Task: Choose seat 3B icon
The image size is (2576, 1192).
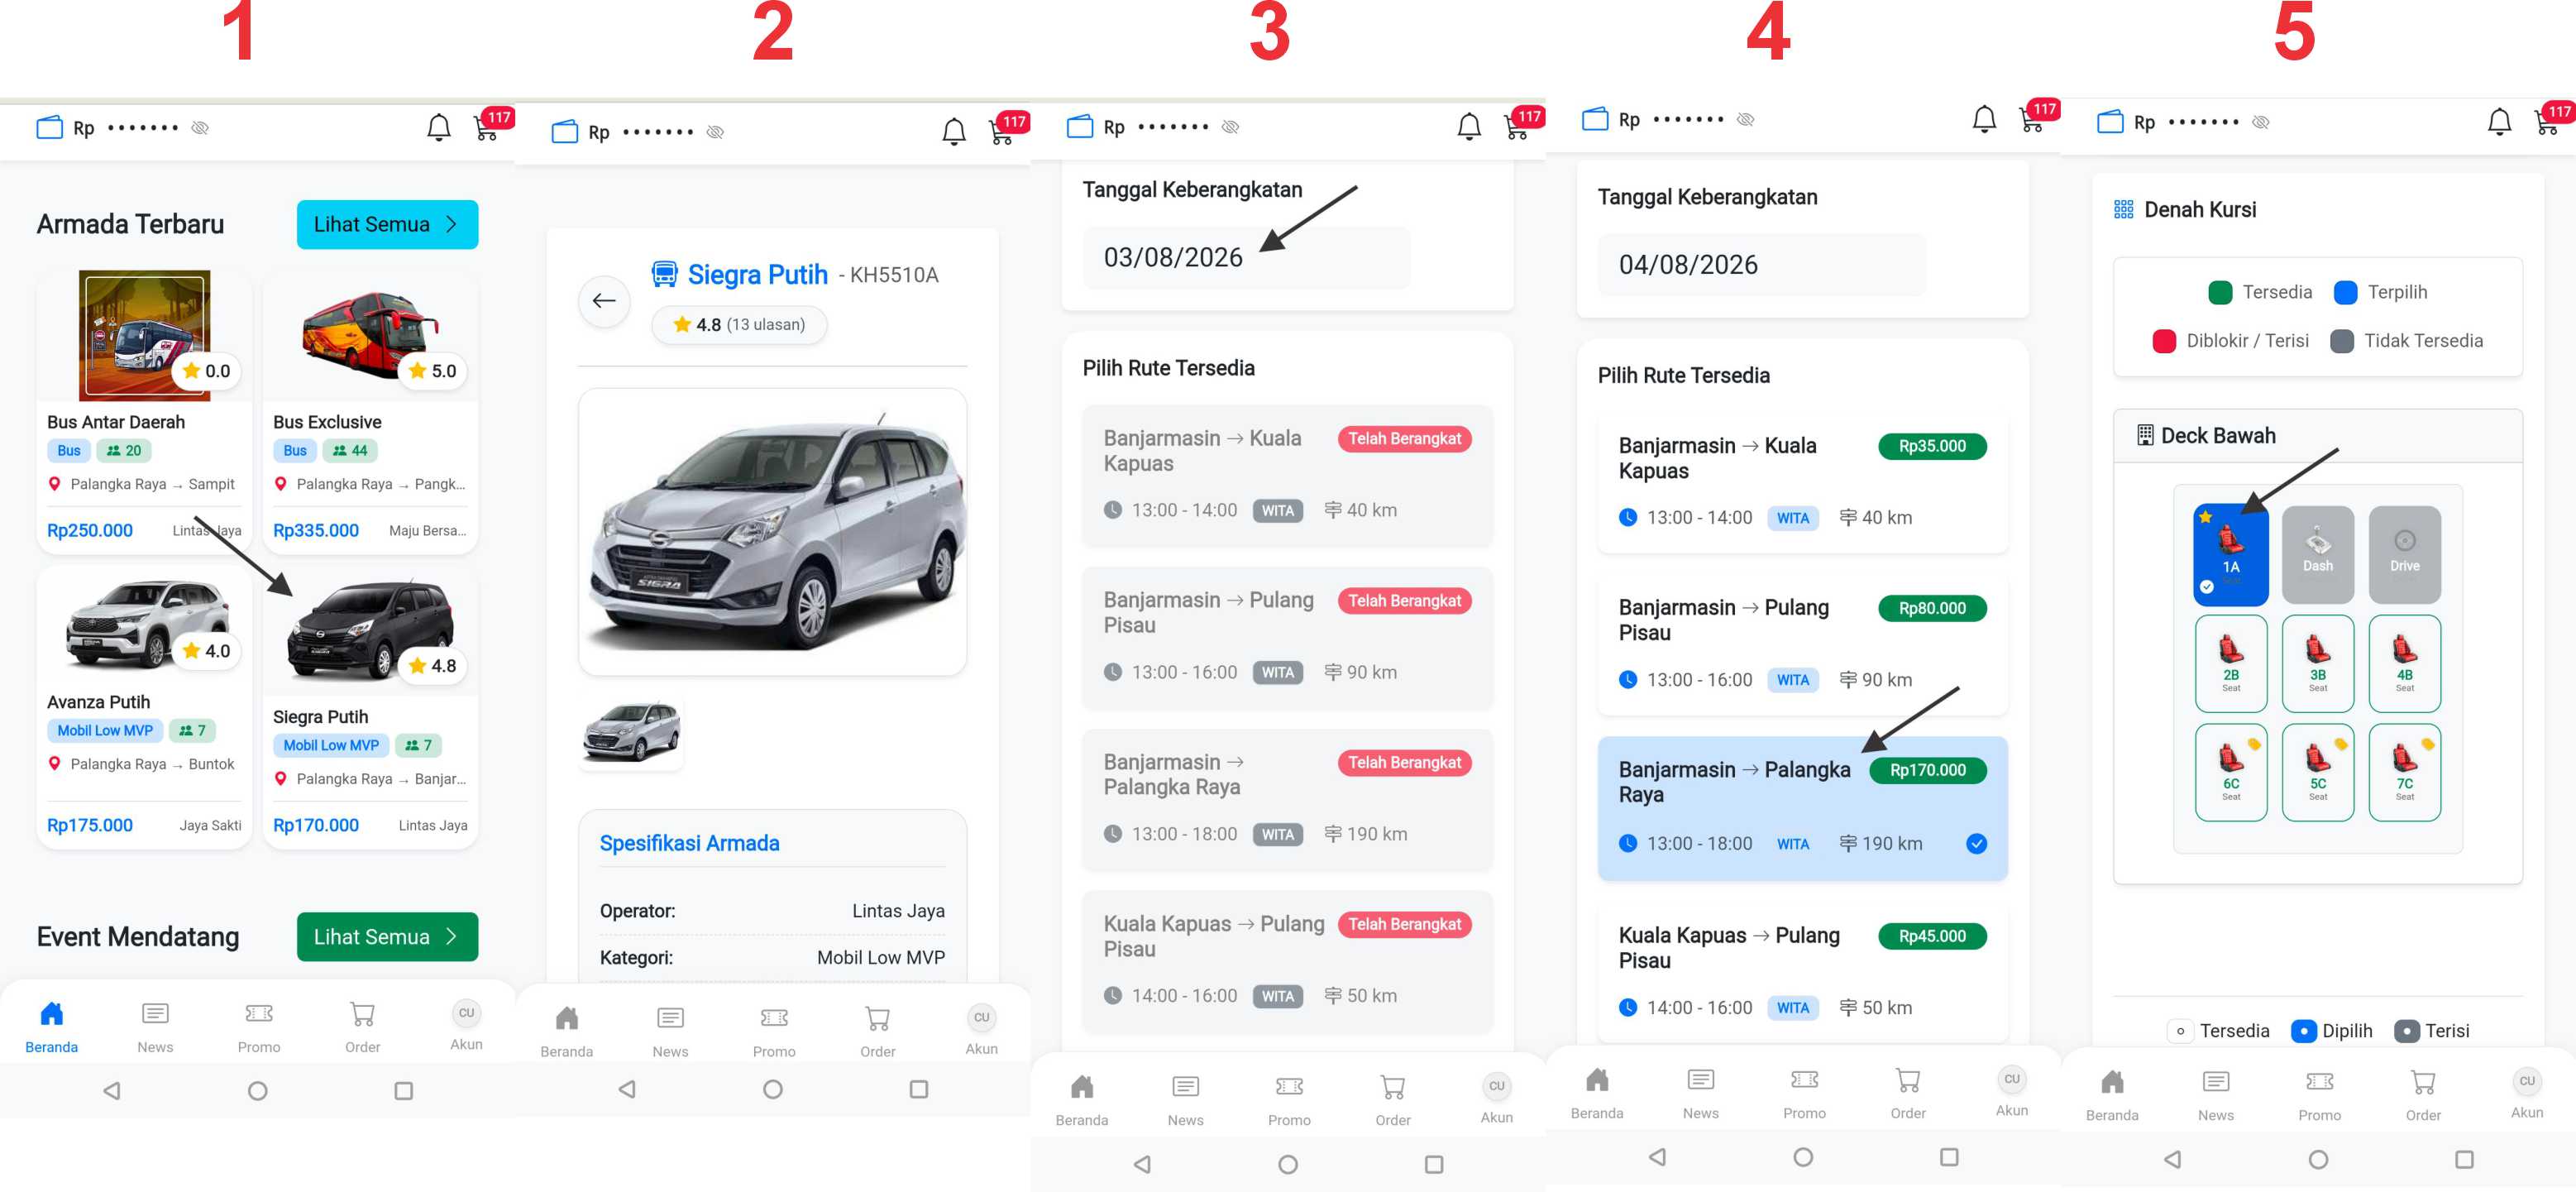Action: pyautogui.click(x=2317, y=663)
